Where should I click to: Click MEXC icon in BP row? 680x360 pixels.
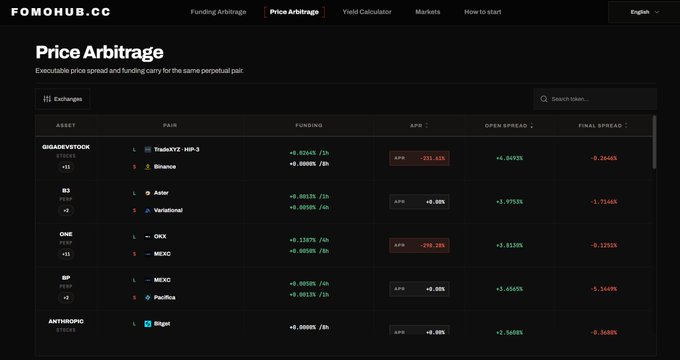147,280
